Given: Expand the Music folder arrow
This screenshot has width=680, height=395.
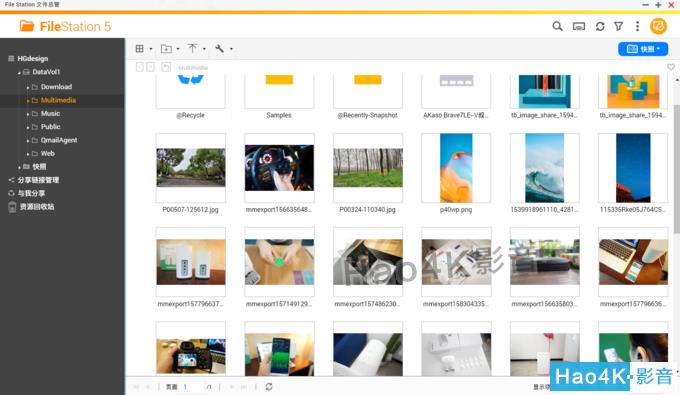Looking at the screenshot, I should point(28,114).
